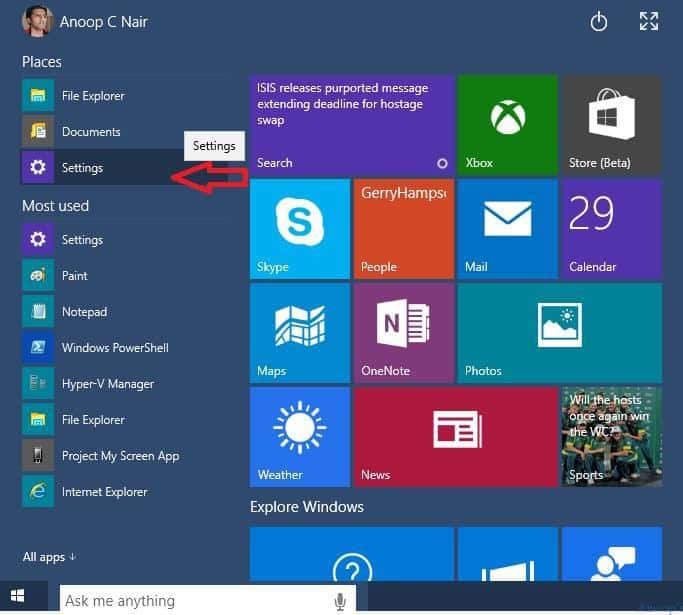This screenshot has width=683, height=615.
Task: Click the Windows Start button
Action: tap(17, 596)
